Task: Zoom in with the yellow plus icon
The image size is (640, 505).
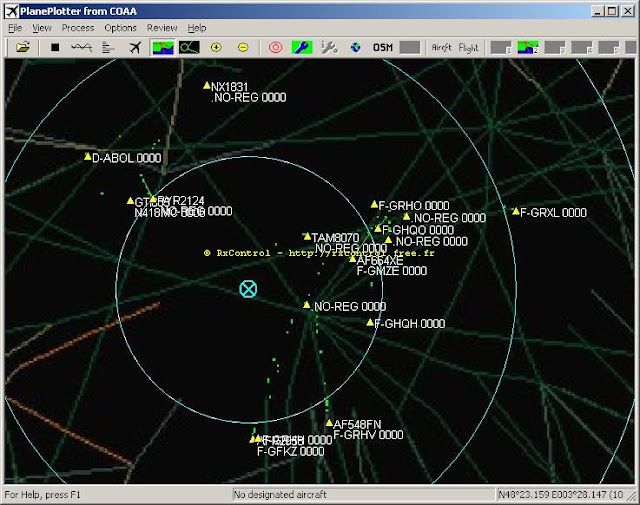Action: tap(216, 48)
